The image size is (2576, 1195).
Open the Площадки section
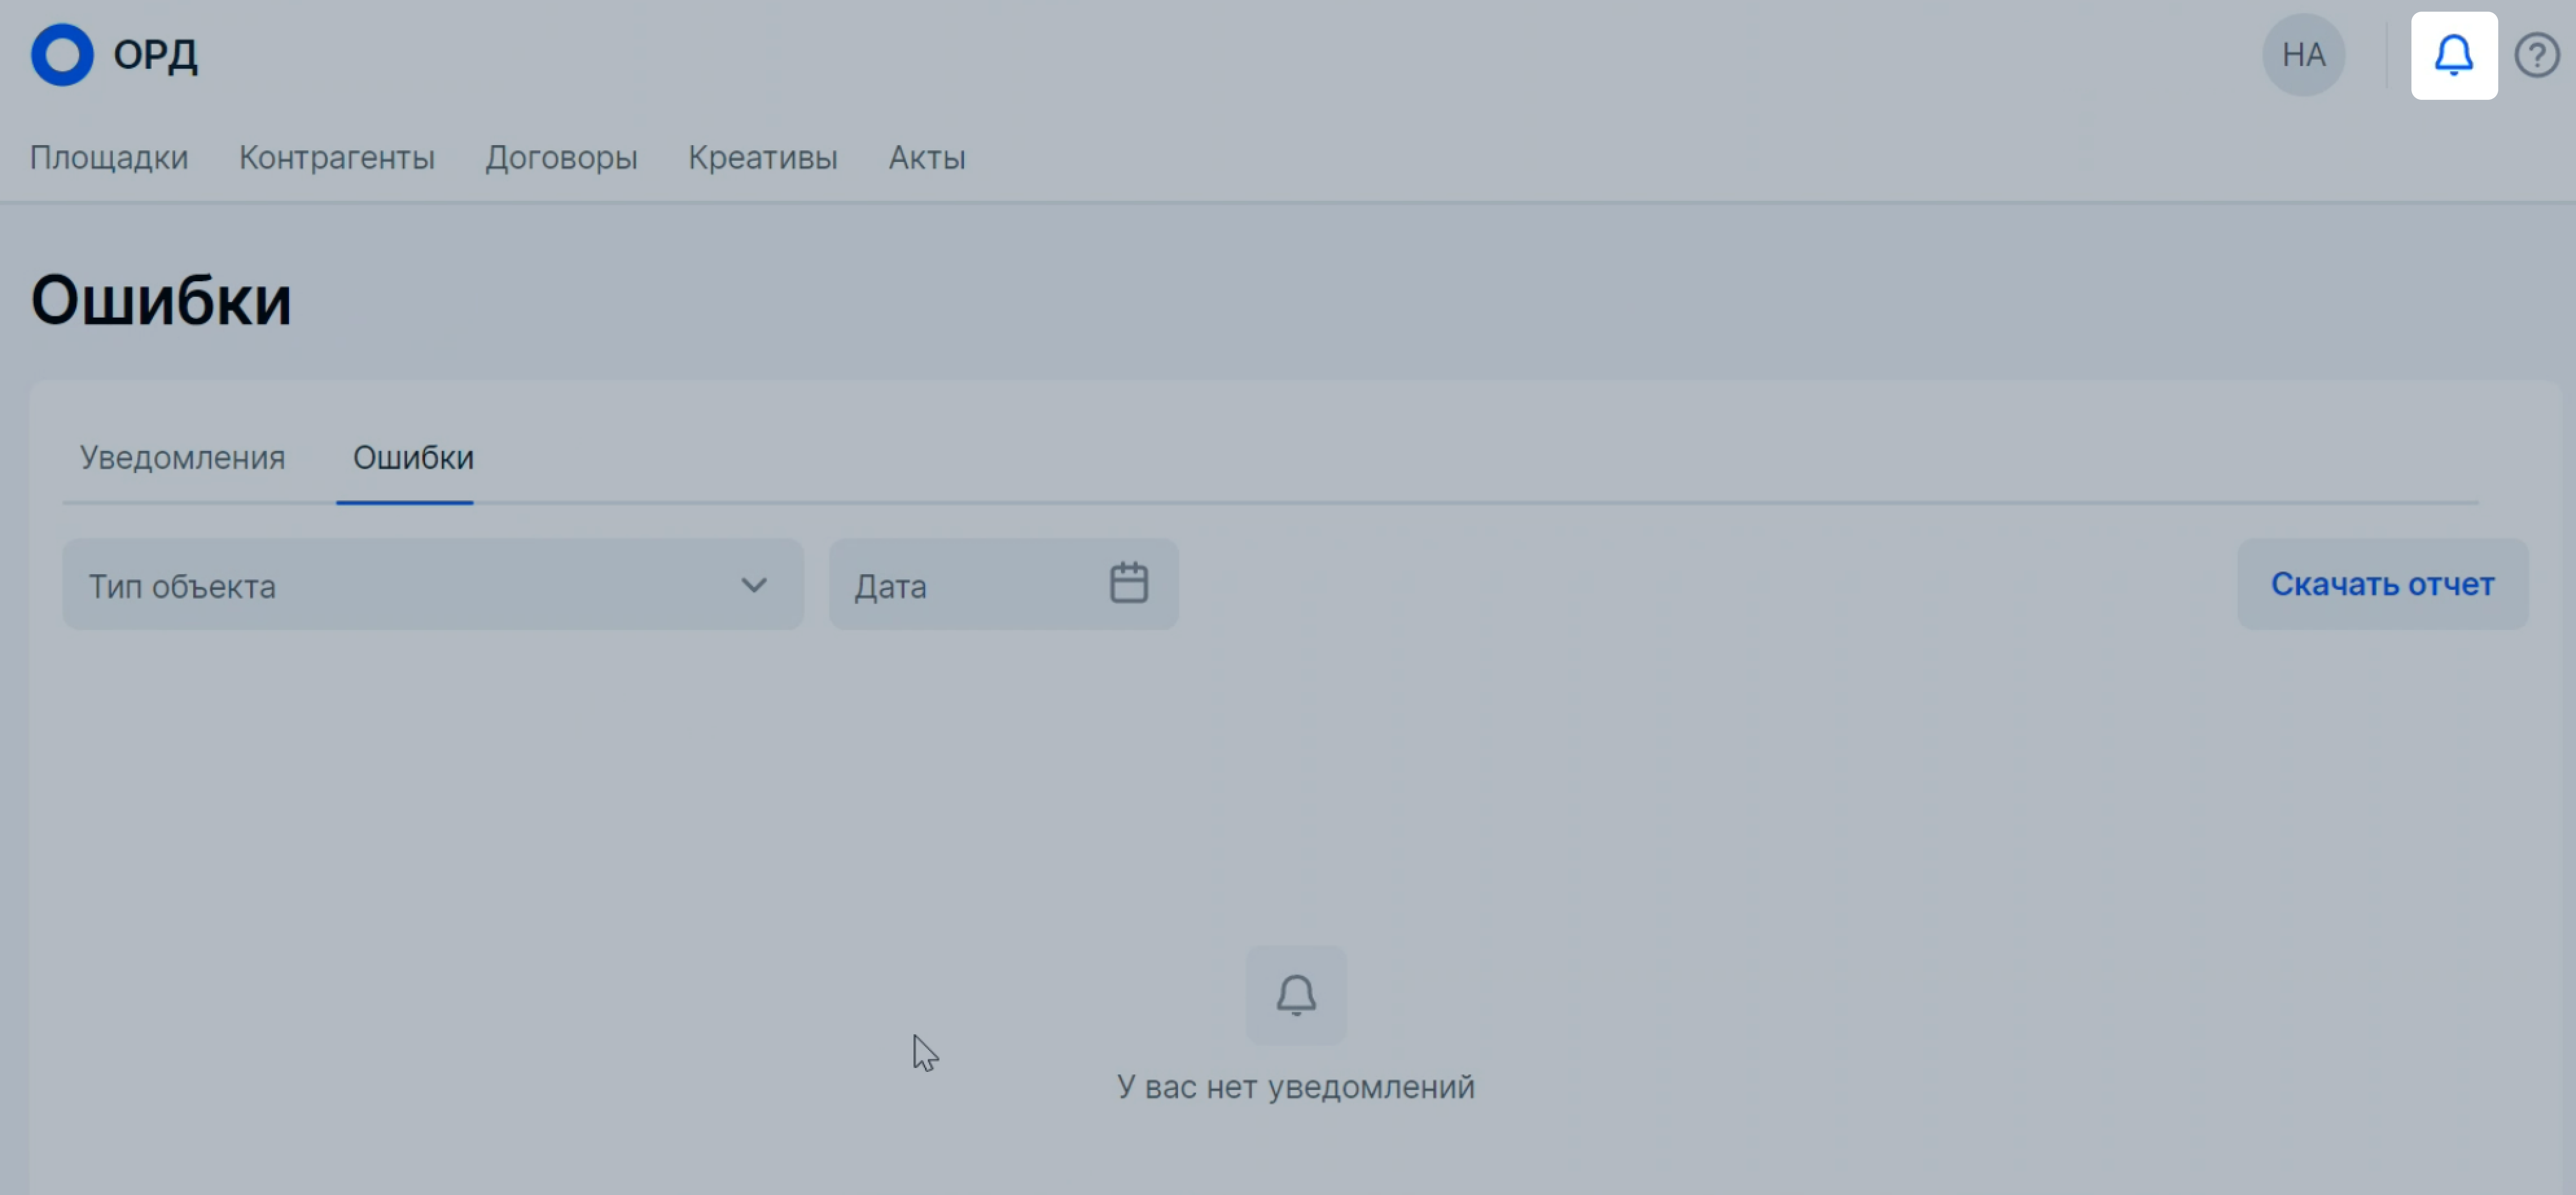tap(109, 158)
